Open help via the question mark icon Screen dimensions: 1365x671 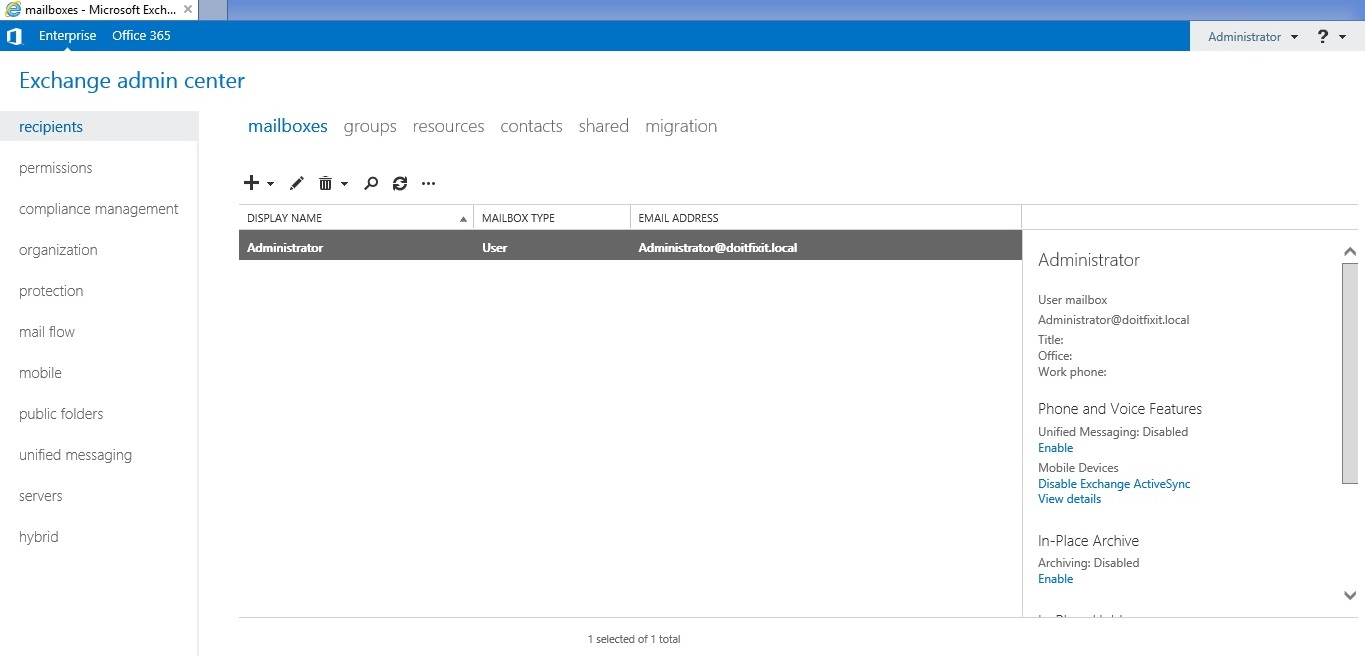[x=1320, y=36]
